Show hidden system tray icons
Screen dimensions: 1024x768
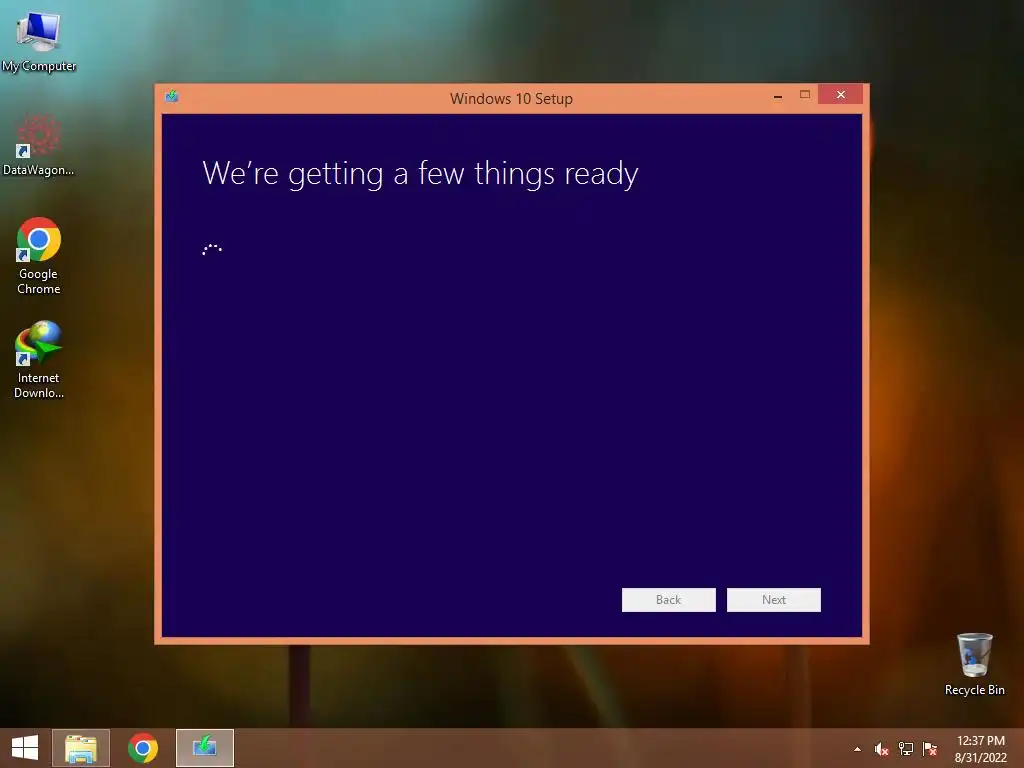point(857,749)
